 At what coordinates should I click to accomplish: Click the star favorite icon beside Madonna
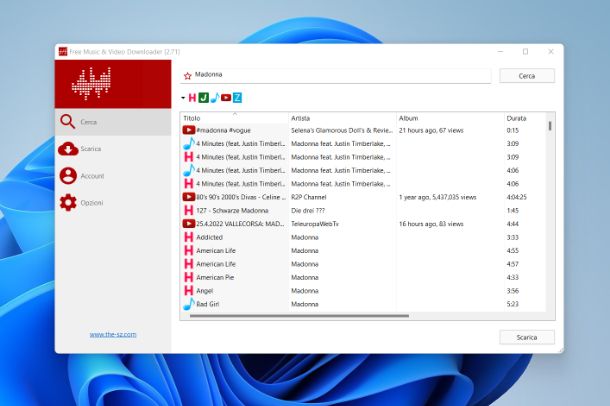coord(188,76)
